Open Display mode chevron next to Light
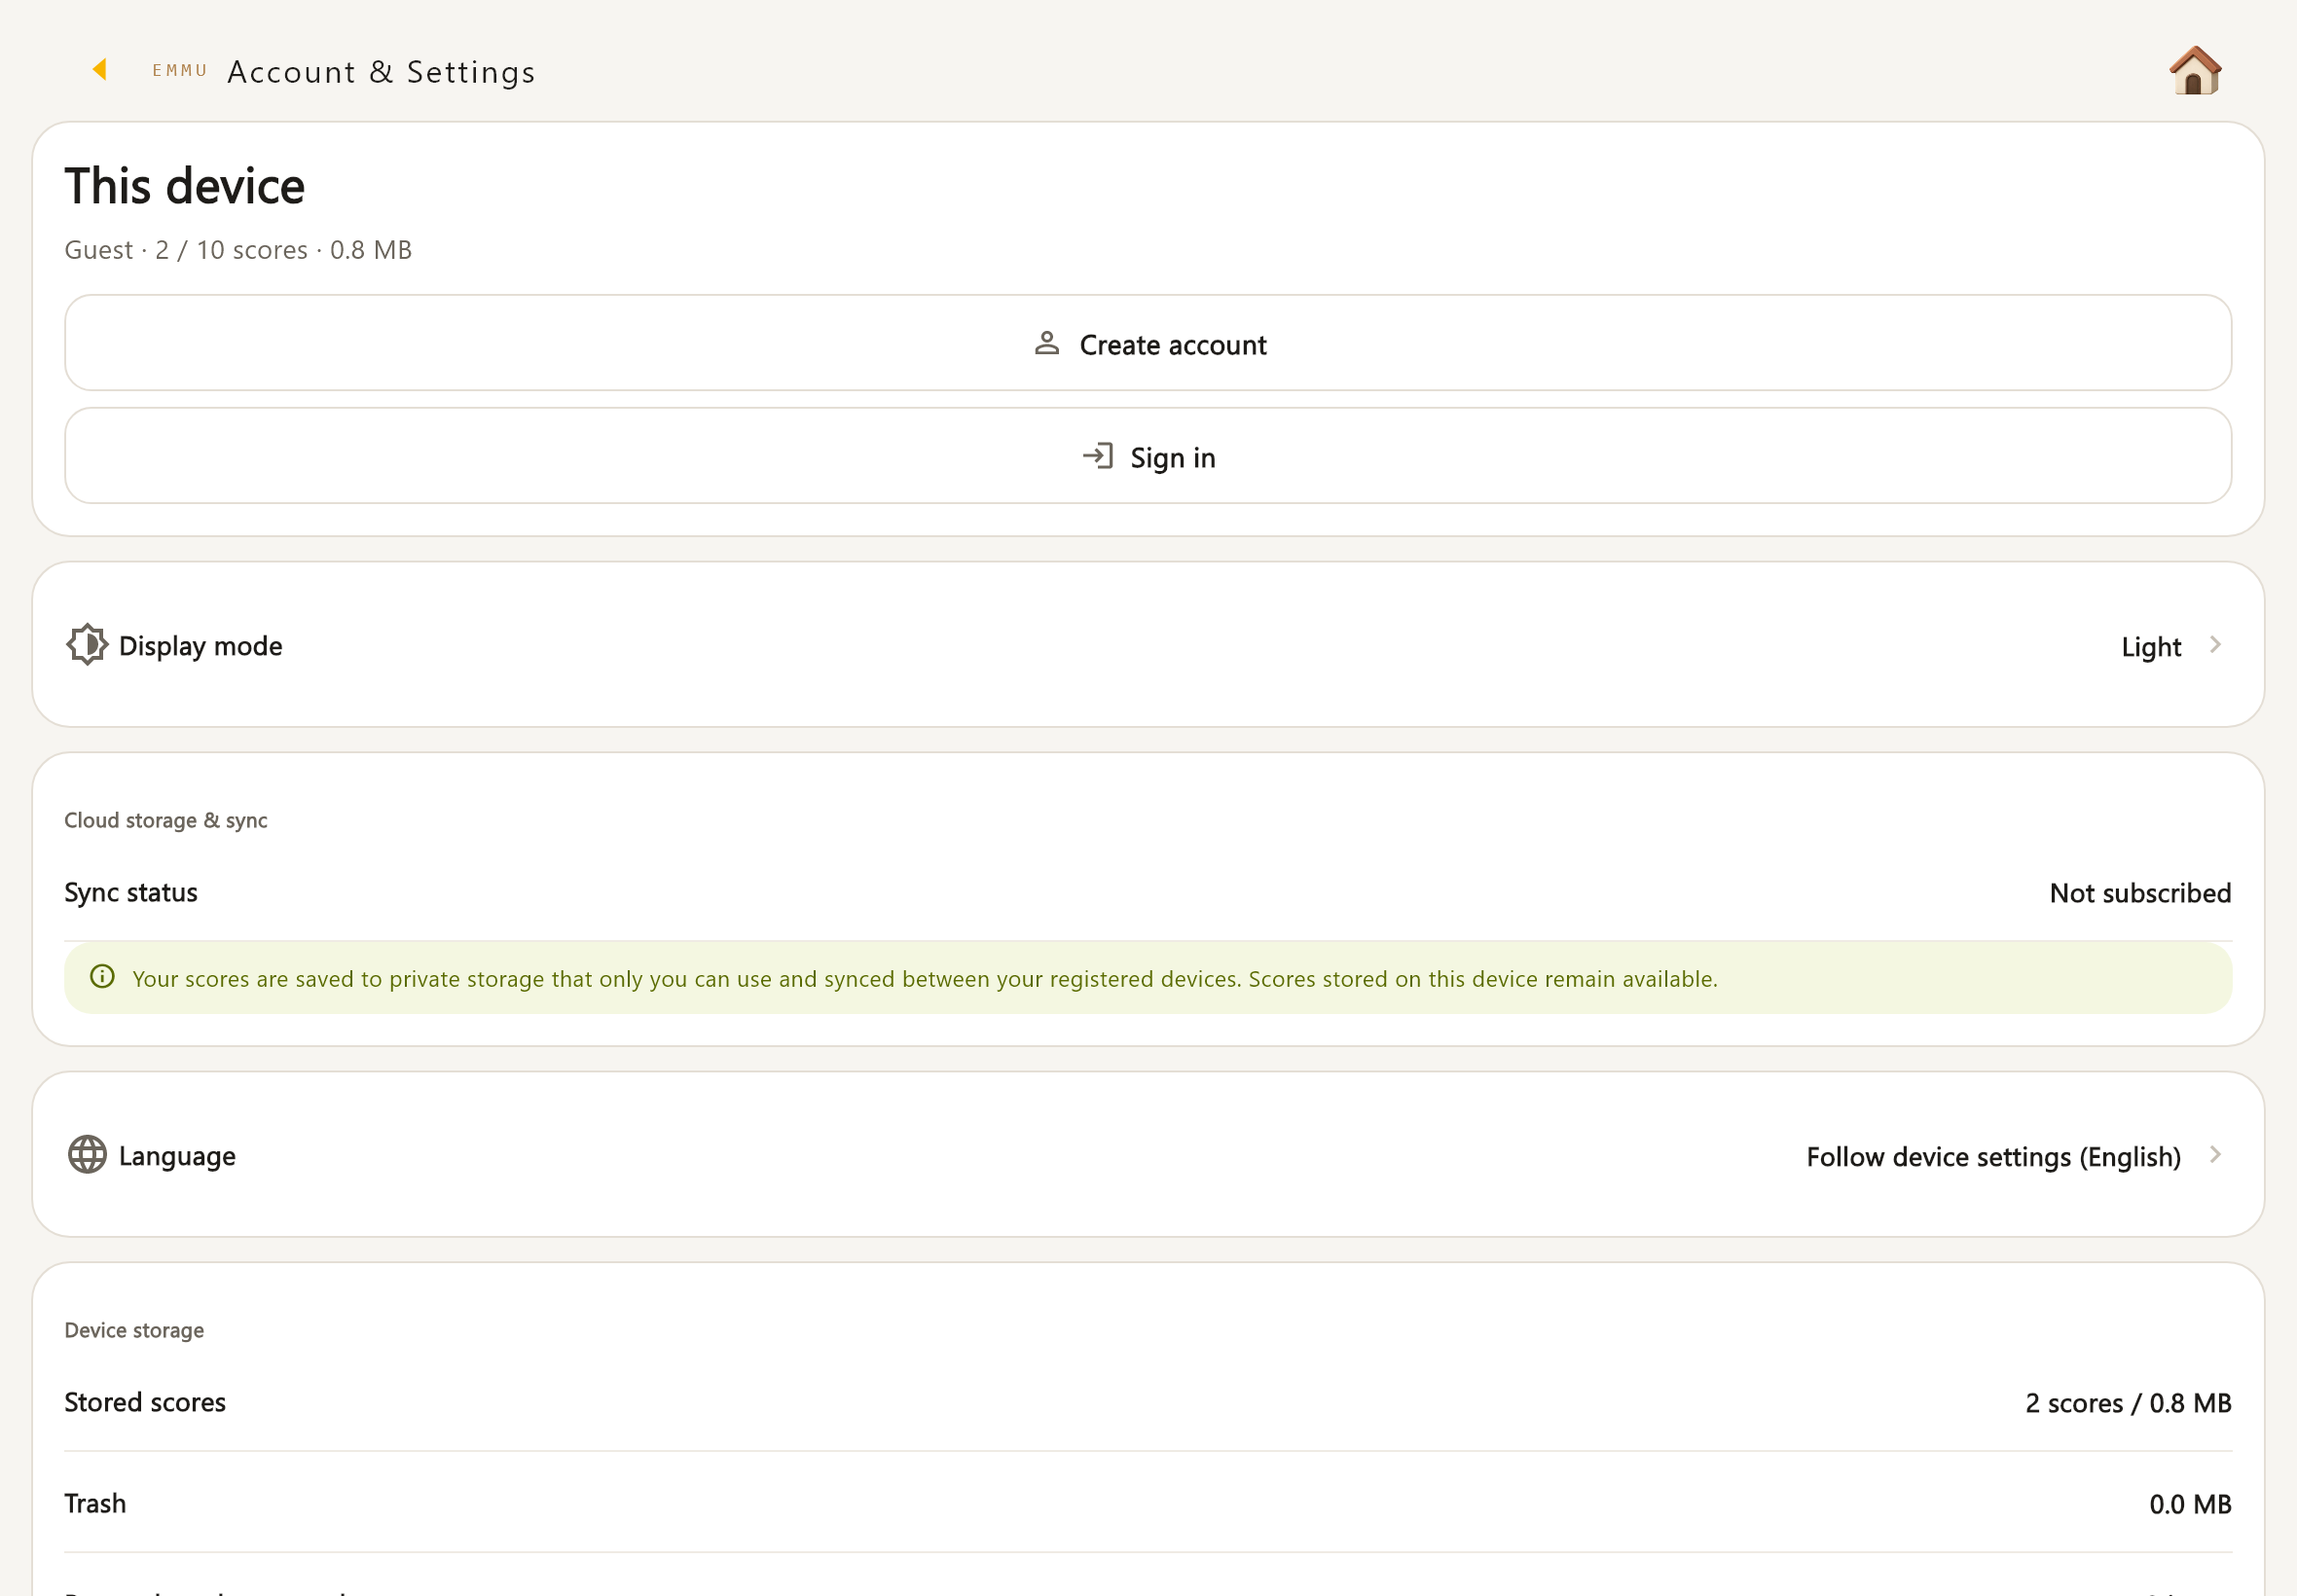 click(2215, 645)
